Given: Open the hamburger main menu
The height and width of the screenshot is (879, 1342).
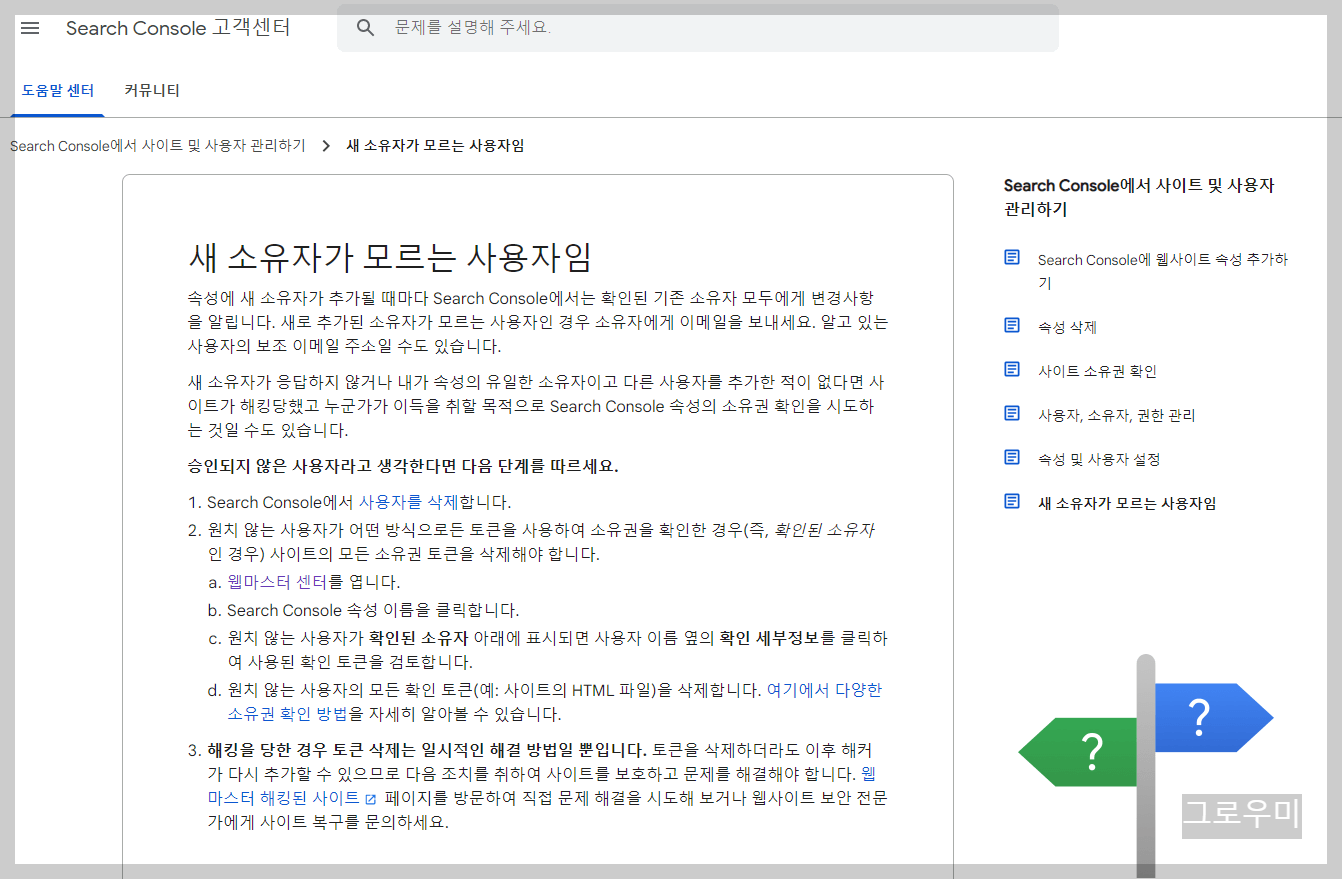Looking at the screenshot, I should click(30, 28).
